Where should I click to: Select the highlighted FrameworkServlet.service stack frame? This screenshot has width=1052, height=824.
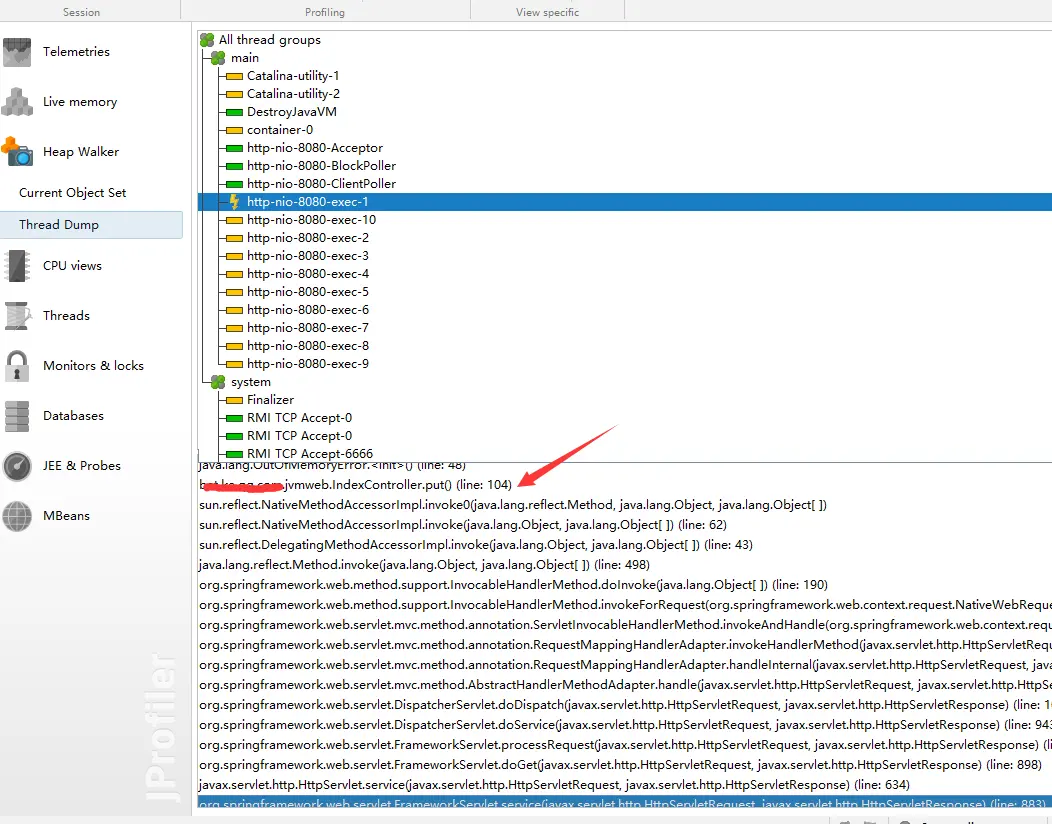(625, 803)
